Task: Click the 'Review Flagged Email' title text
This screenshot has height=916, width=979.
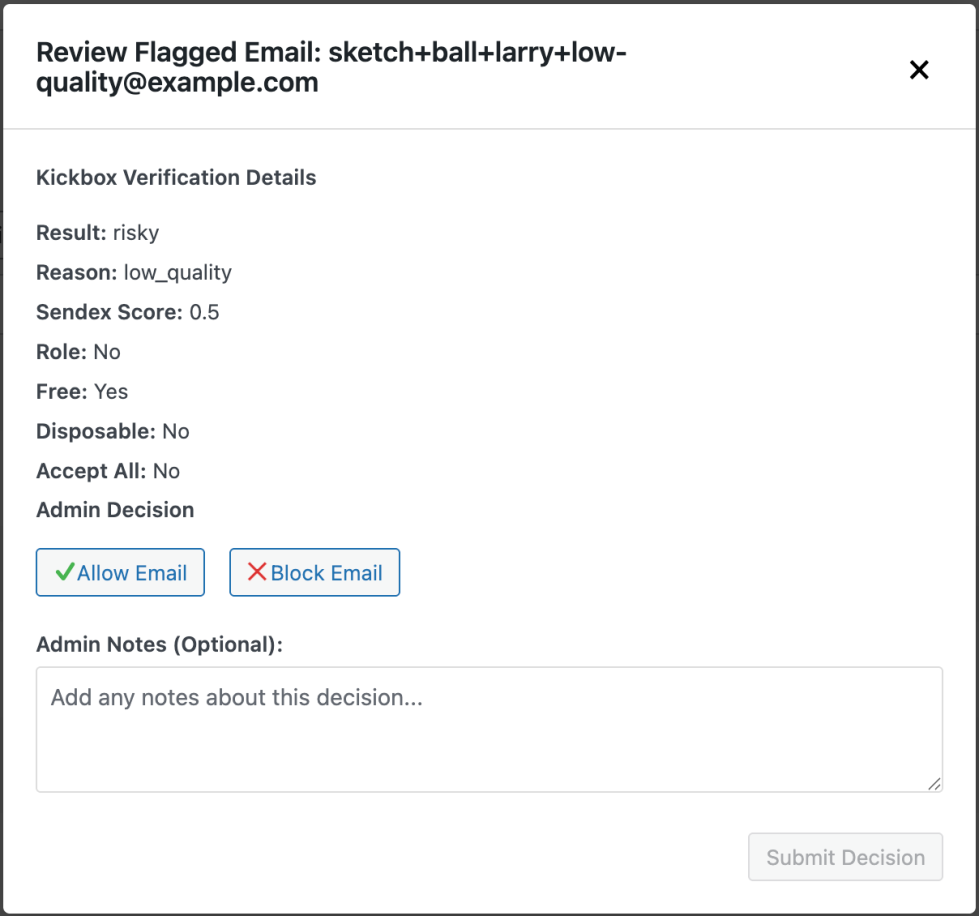Action: pyautogui.click(x=176, y=53)
